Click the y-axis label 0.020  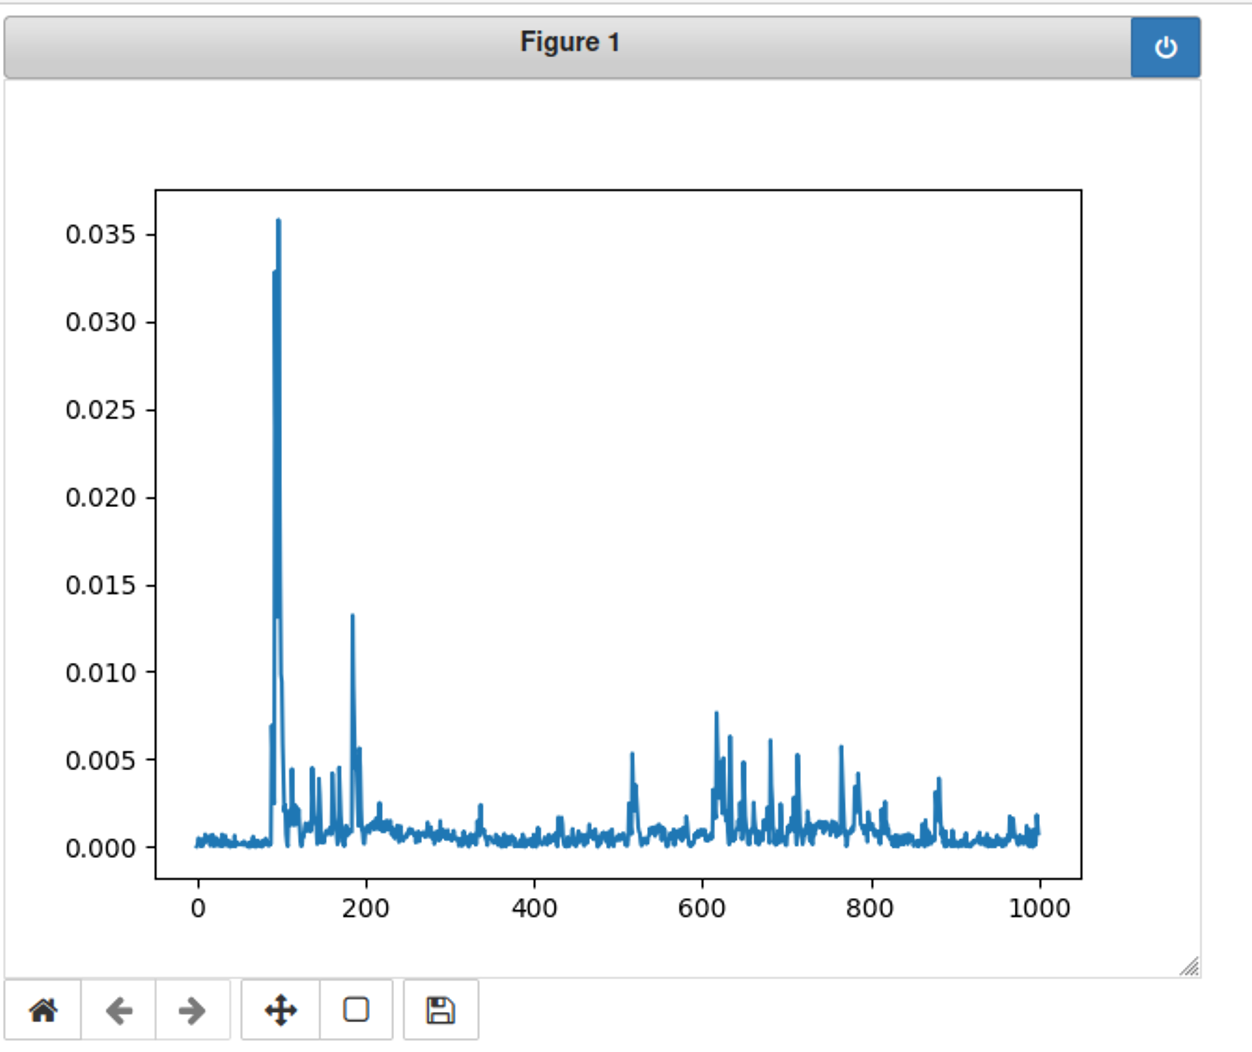pos(100,497)
